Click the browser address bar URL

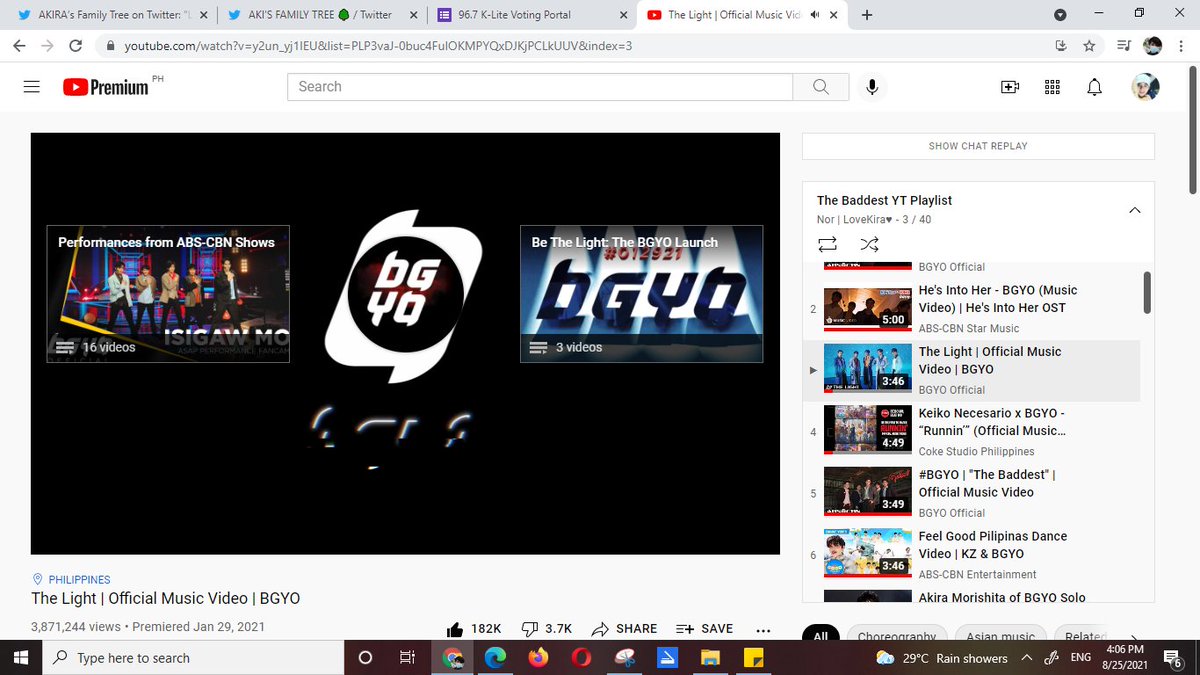click(378, 46)
